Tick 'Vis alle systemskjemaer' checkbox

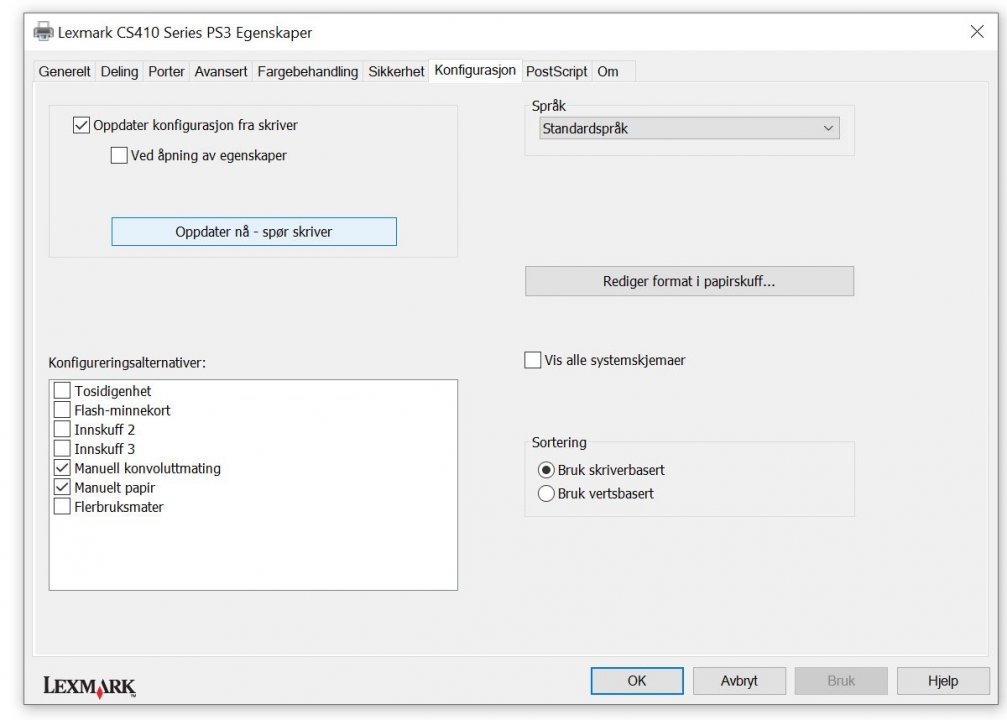(x=533, y=360)
